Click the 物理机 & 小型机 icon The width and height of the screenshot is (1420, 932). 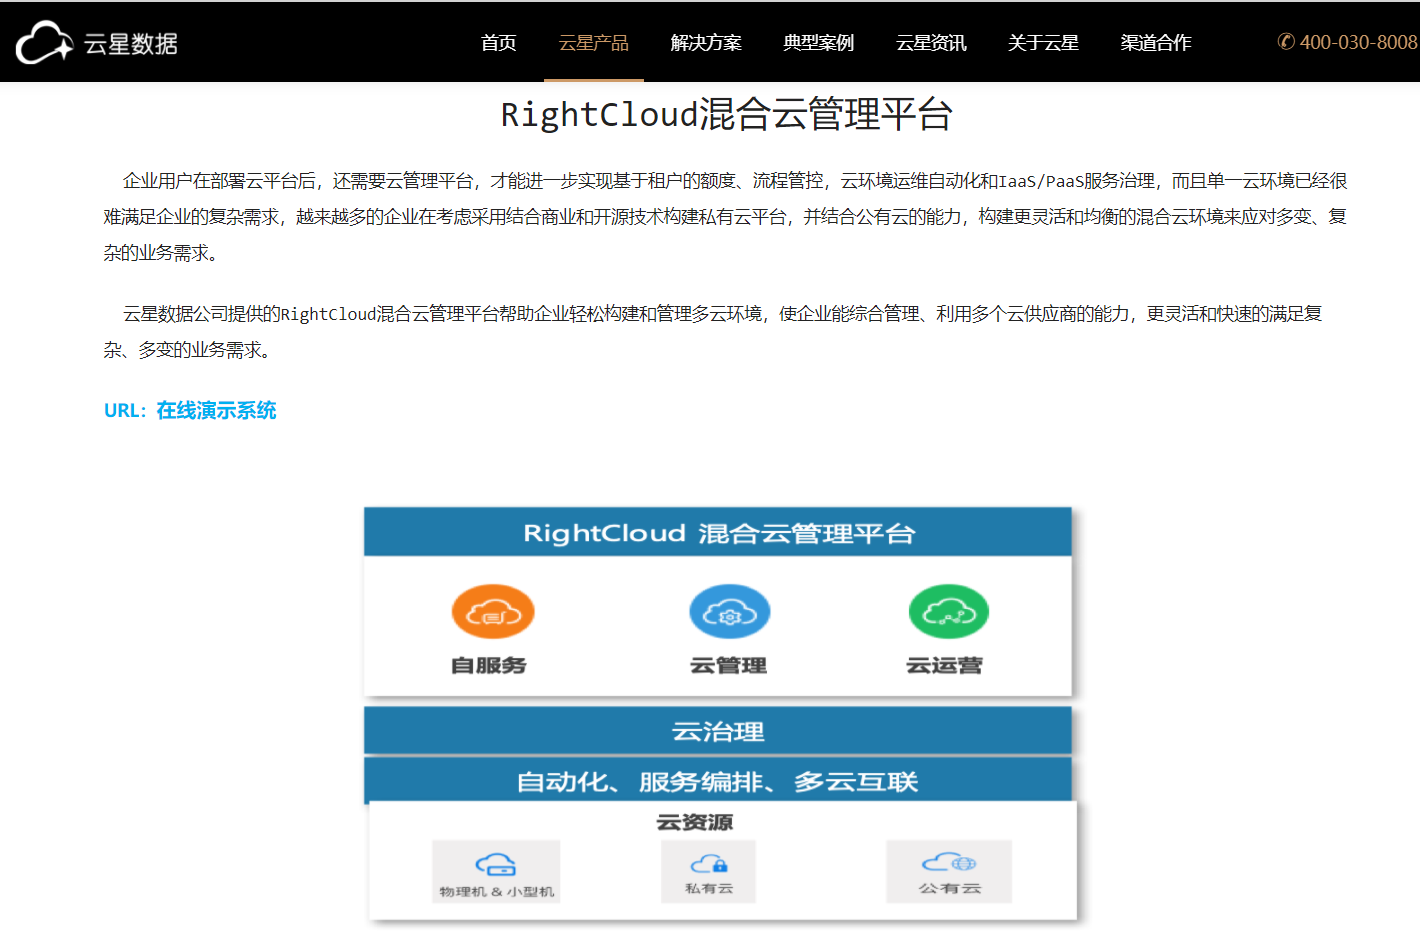tap(496, 864)
